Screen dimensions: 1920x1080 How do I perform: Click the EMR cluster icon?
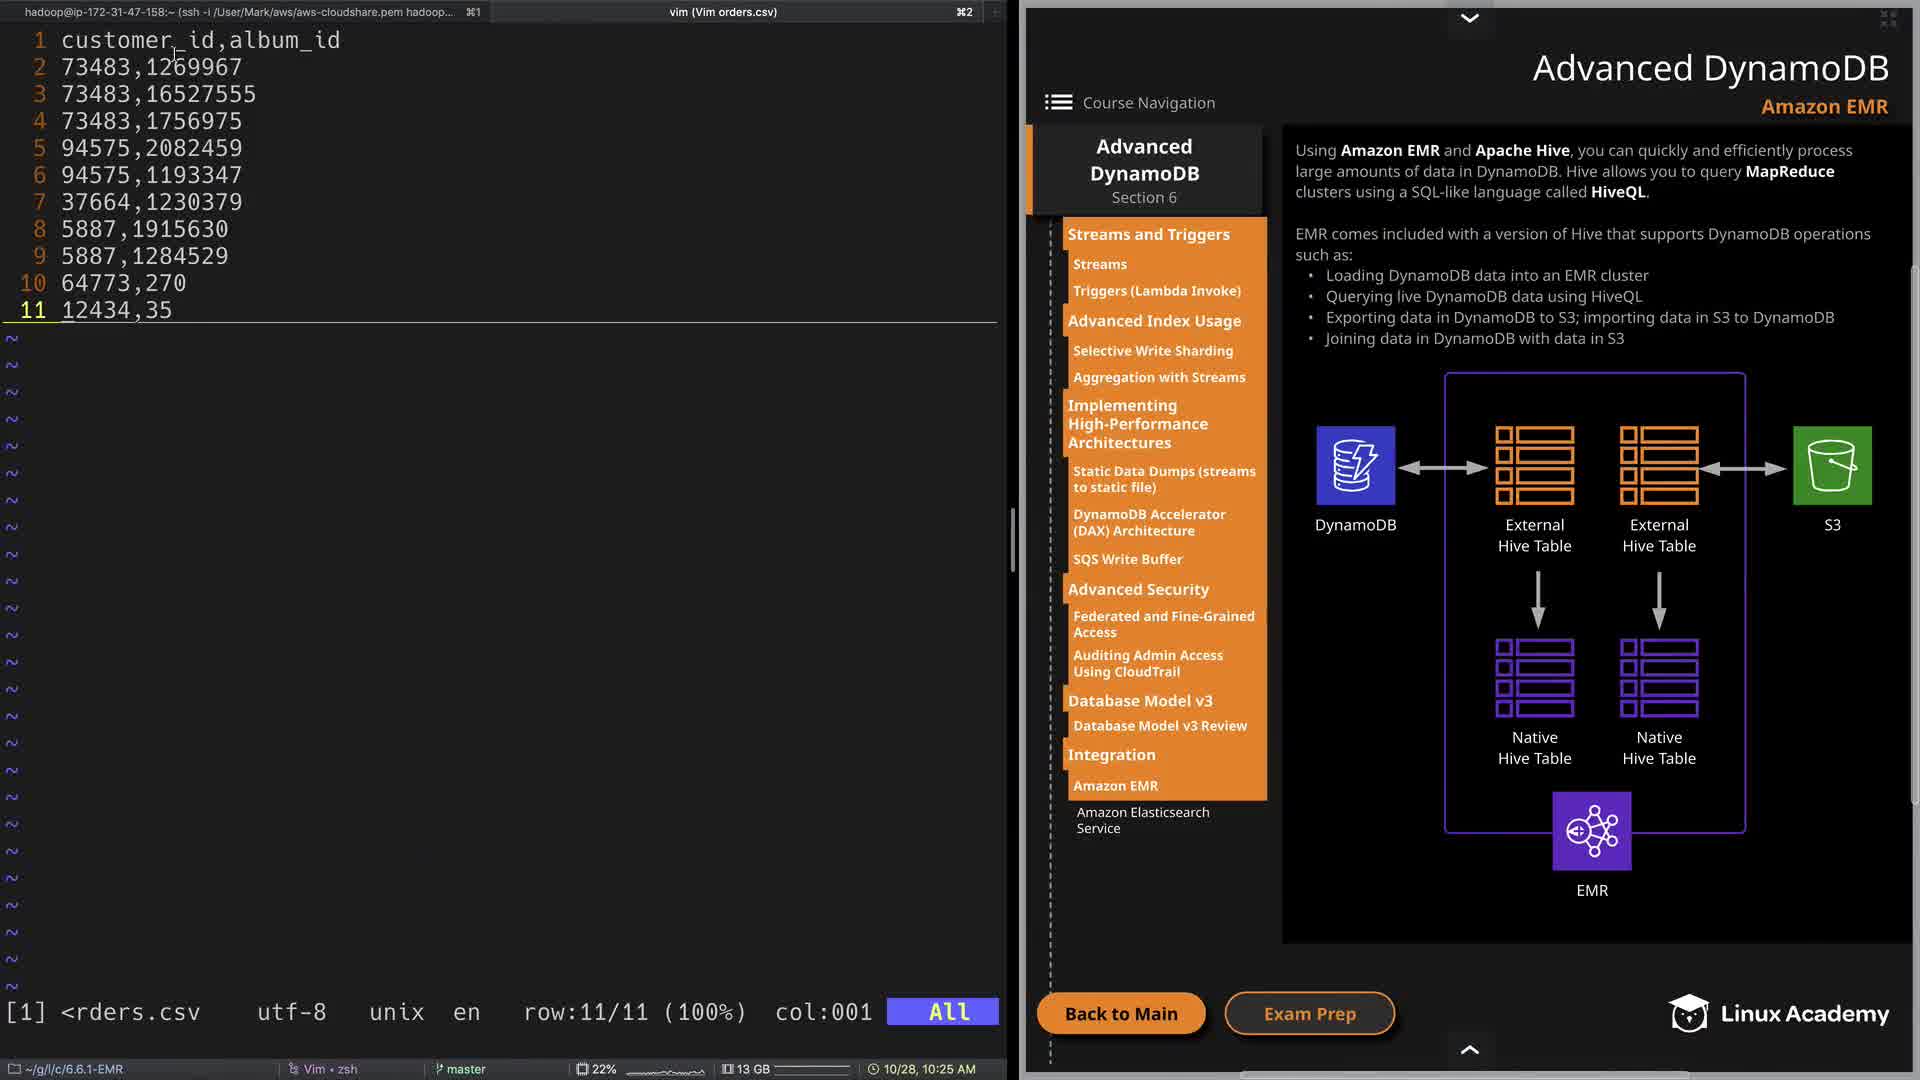coord(1591,831)
